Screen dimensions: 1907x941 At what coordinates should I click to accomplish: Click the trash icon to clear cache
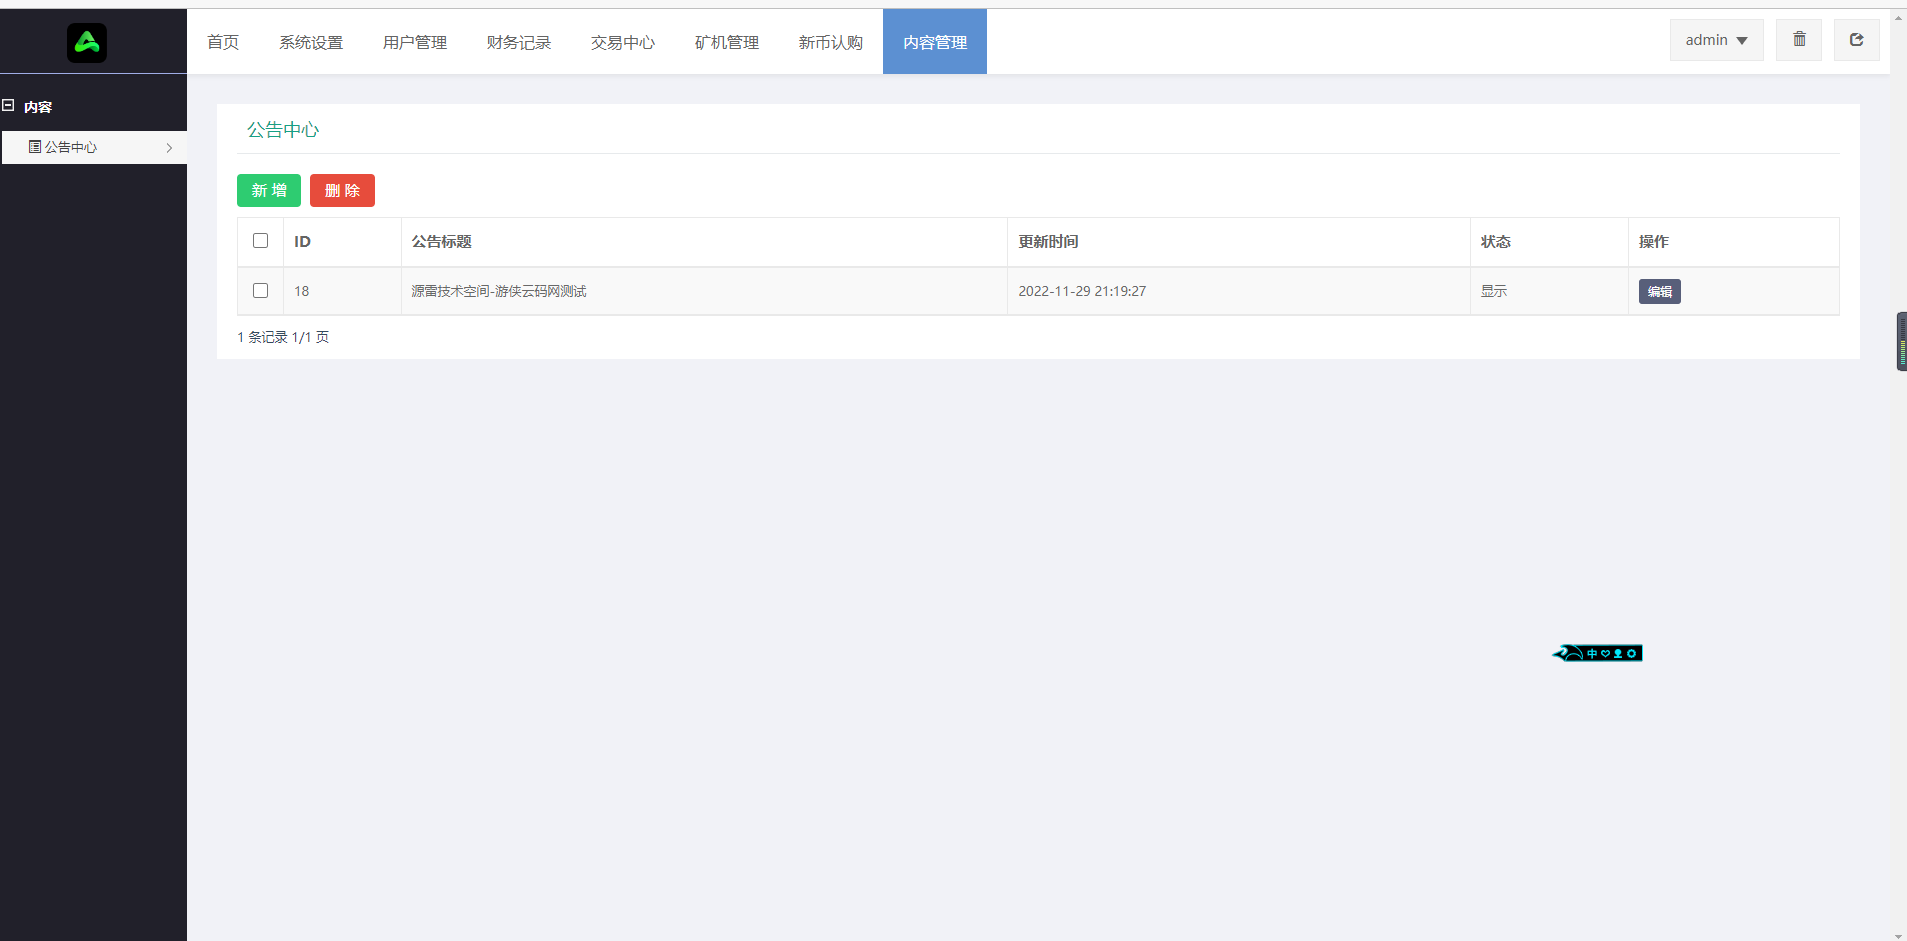1798,39
